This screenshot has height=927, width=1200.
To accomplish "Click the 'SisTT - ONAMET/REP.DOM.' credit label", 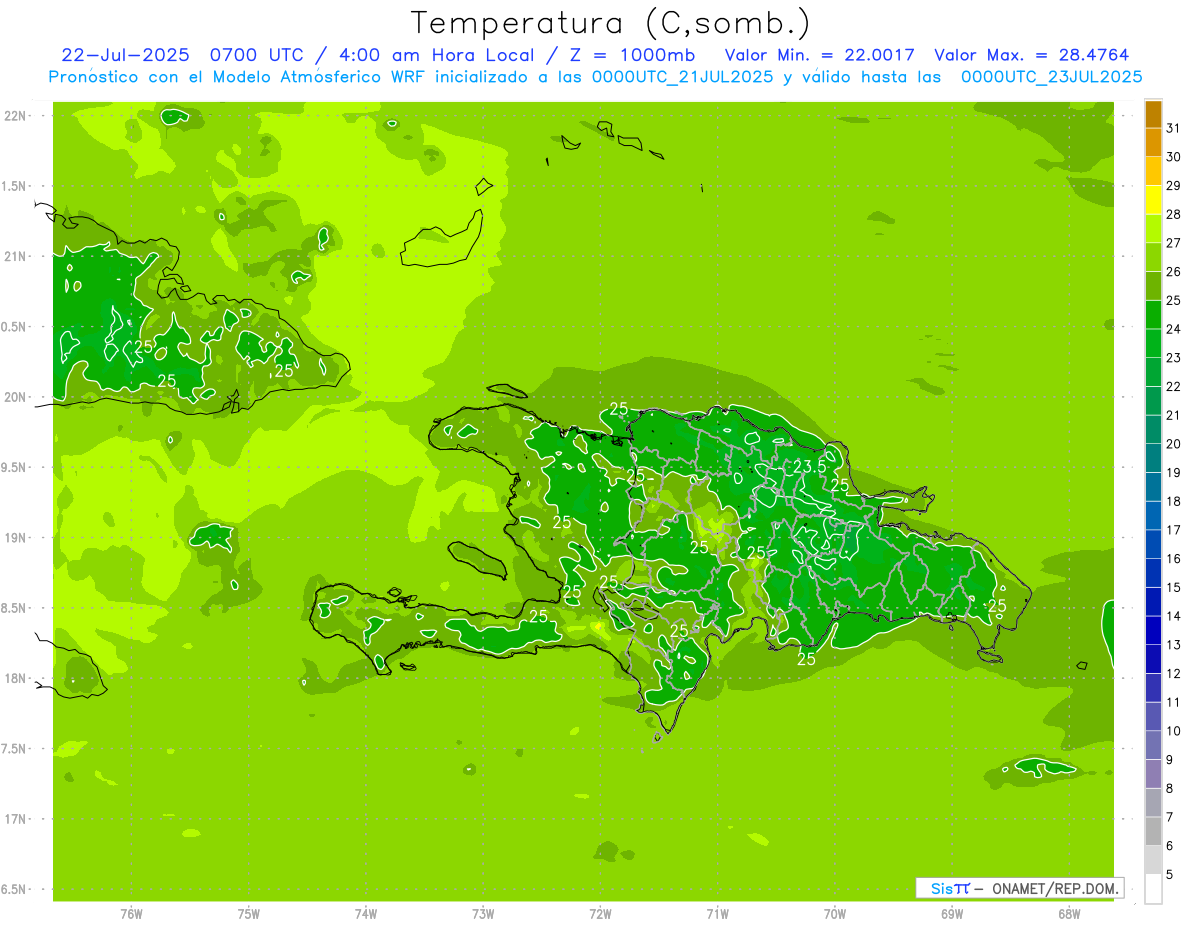I will click(1020, 888).
